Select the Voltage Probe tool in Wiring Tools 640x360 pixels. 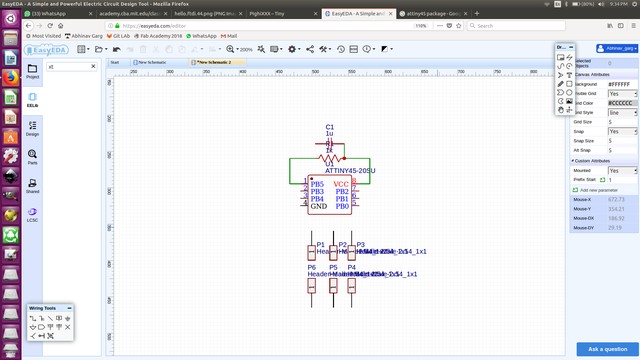[x=33, y=336]
